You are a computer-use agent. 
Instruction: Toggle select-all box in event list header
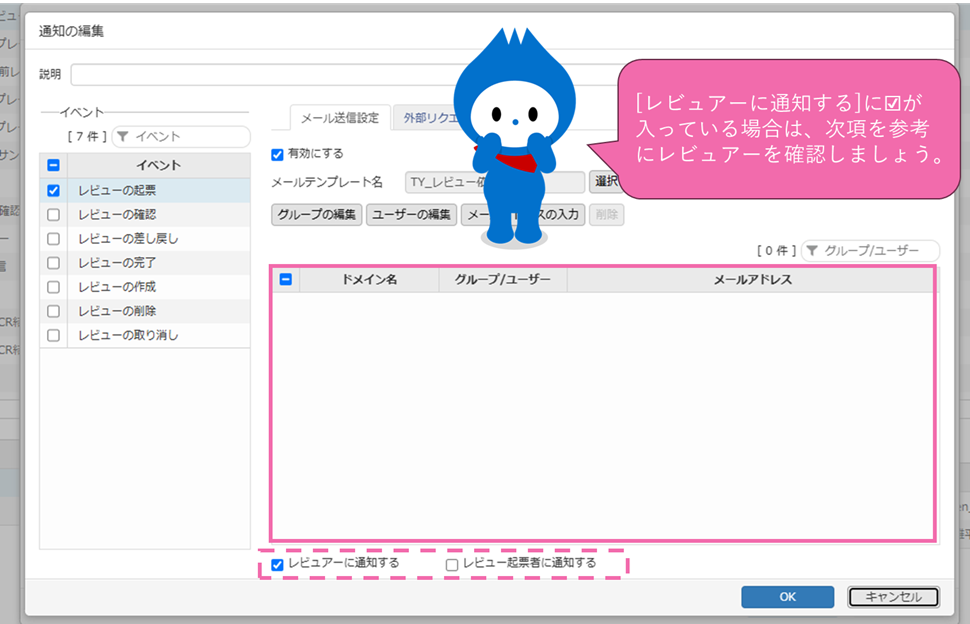[54, 166]
